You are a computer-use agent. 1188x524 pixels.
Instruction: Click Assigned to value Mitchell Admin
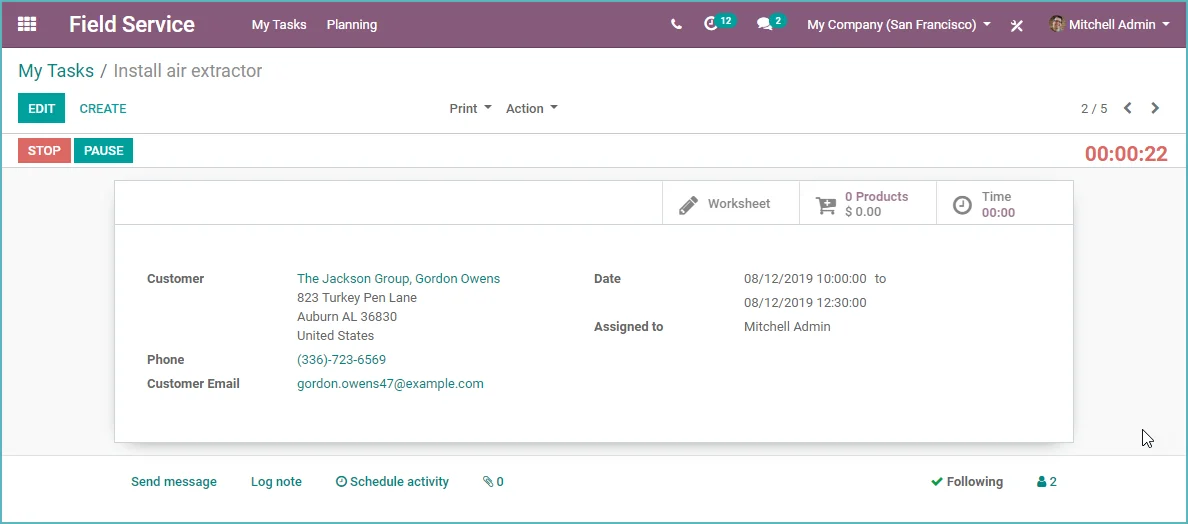787,327
